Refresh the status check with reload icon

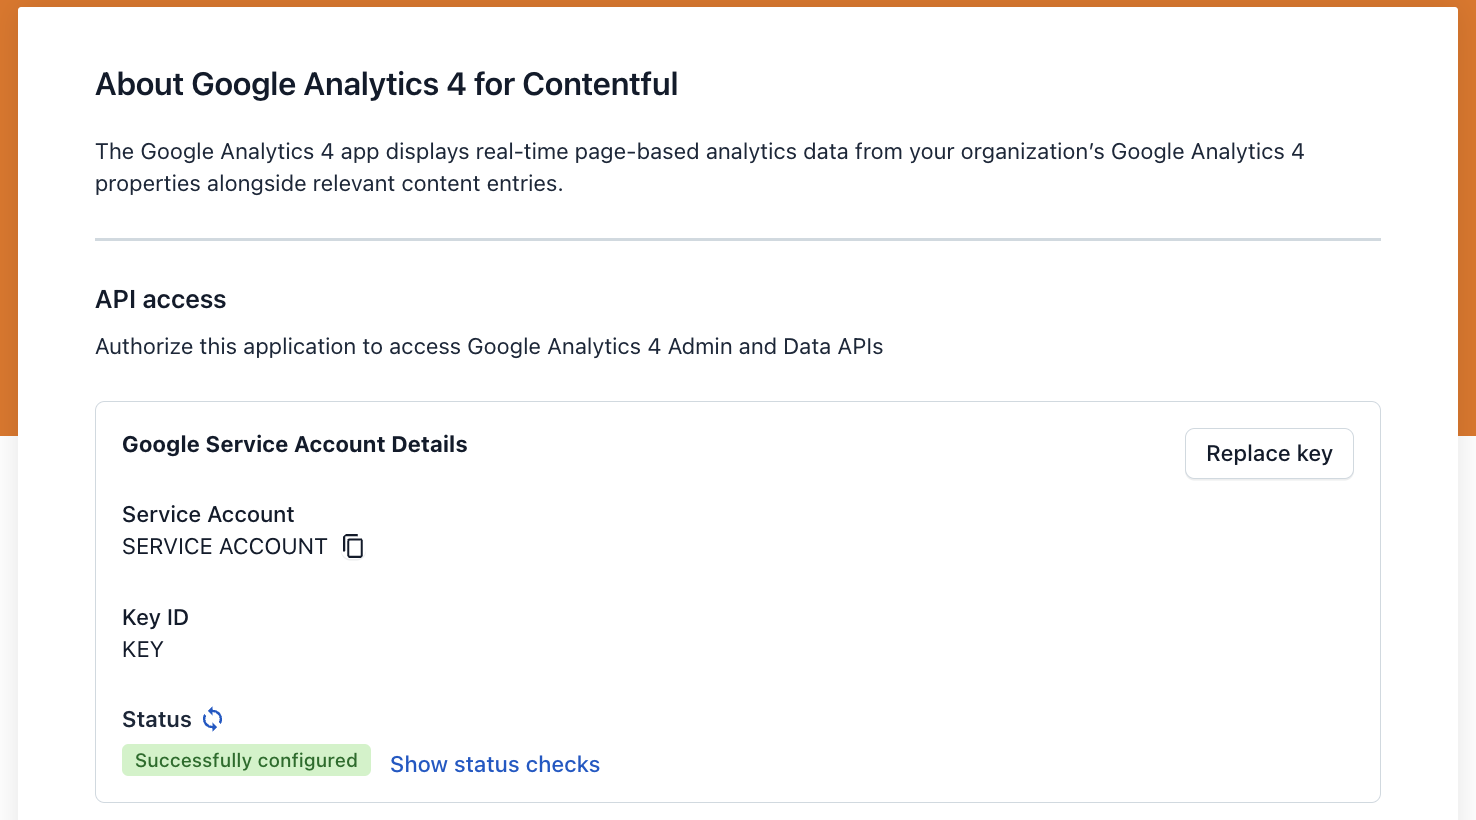213,719
